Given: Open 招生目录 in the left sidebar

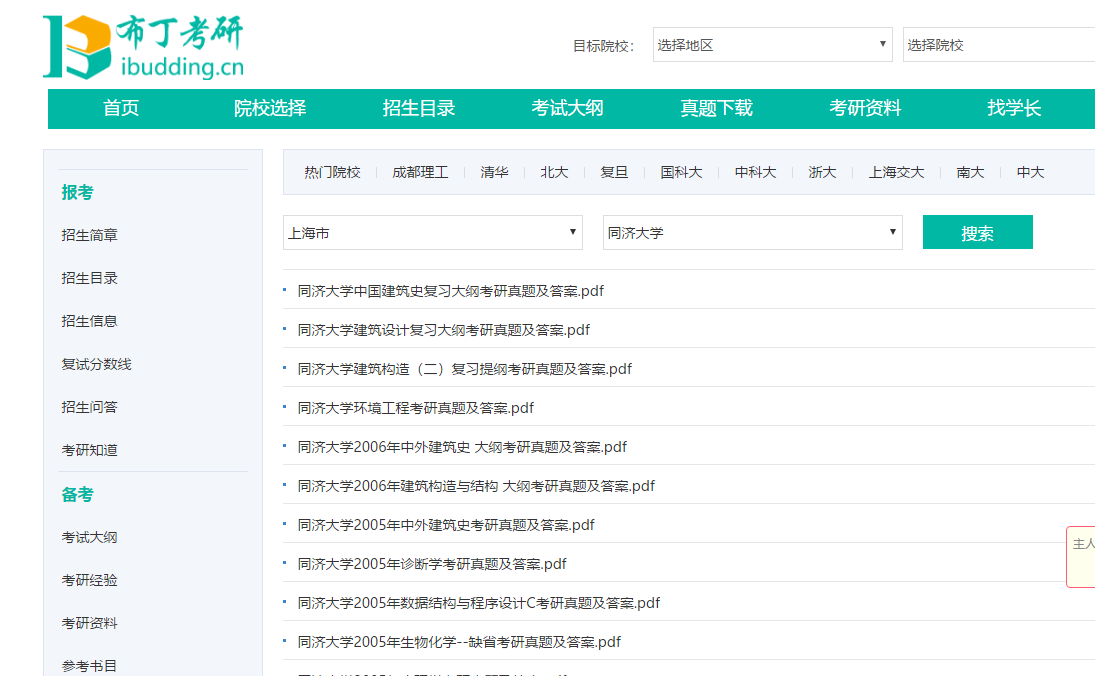Looking at the screenshot, I should (89, 278).
